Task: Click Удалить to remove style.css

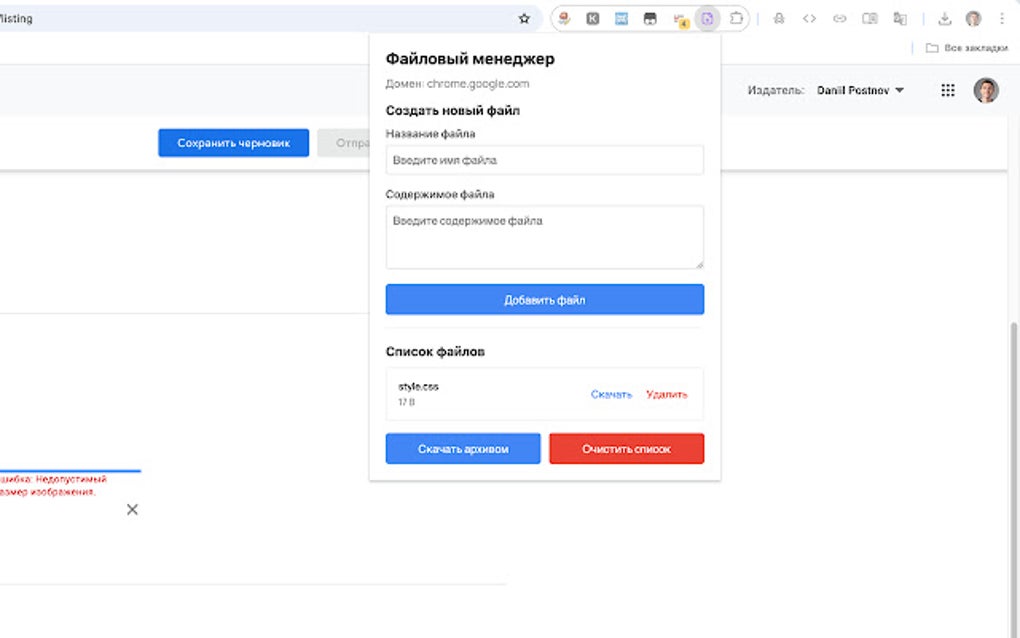Action: pos(669,394)
